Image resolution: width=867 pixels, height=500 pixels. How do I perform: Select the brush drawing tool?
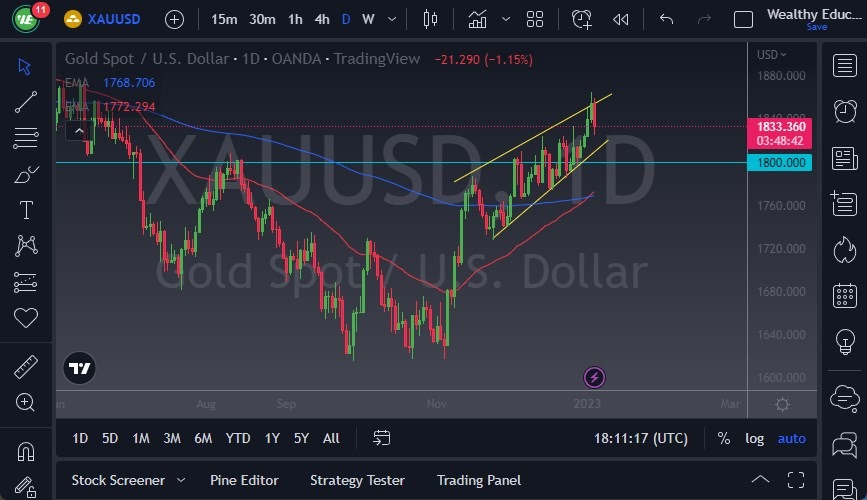26,174
